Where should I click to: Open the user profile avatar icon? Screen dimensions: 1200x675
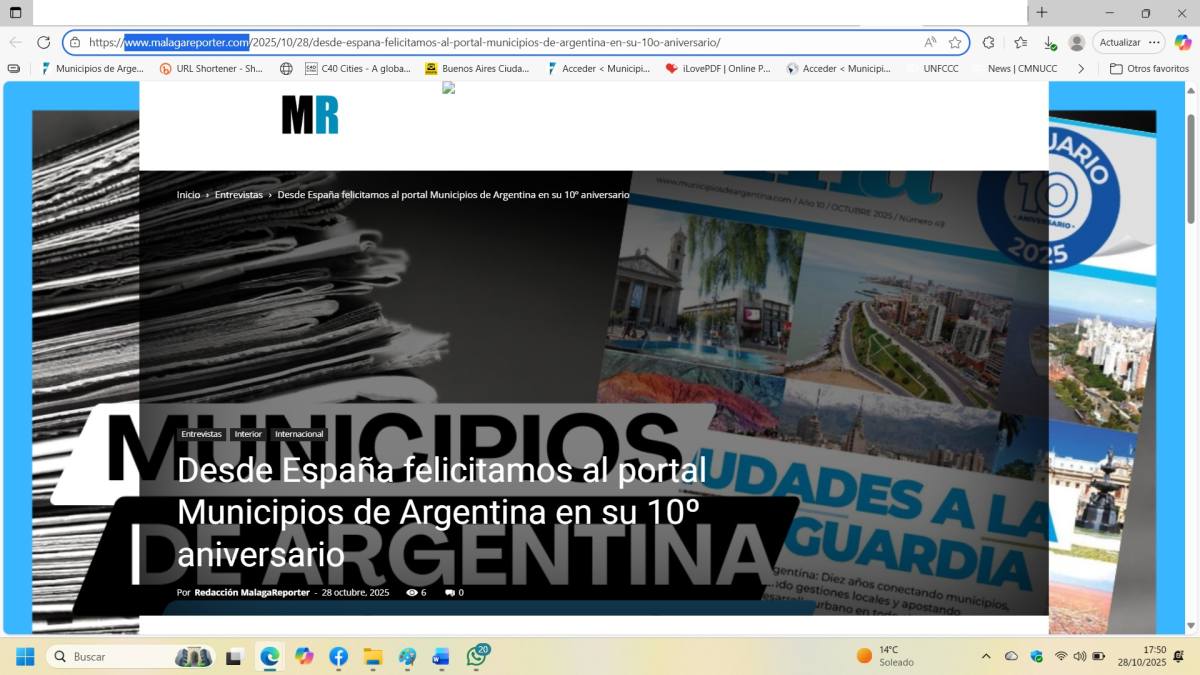tap(1076, 42)
